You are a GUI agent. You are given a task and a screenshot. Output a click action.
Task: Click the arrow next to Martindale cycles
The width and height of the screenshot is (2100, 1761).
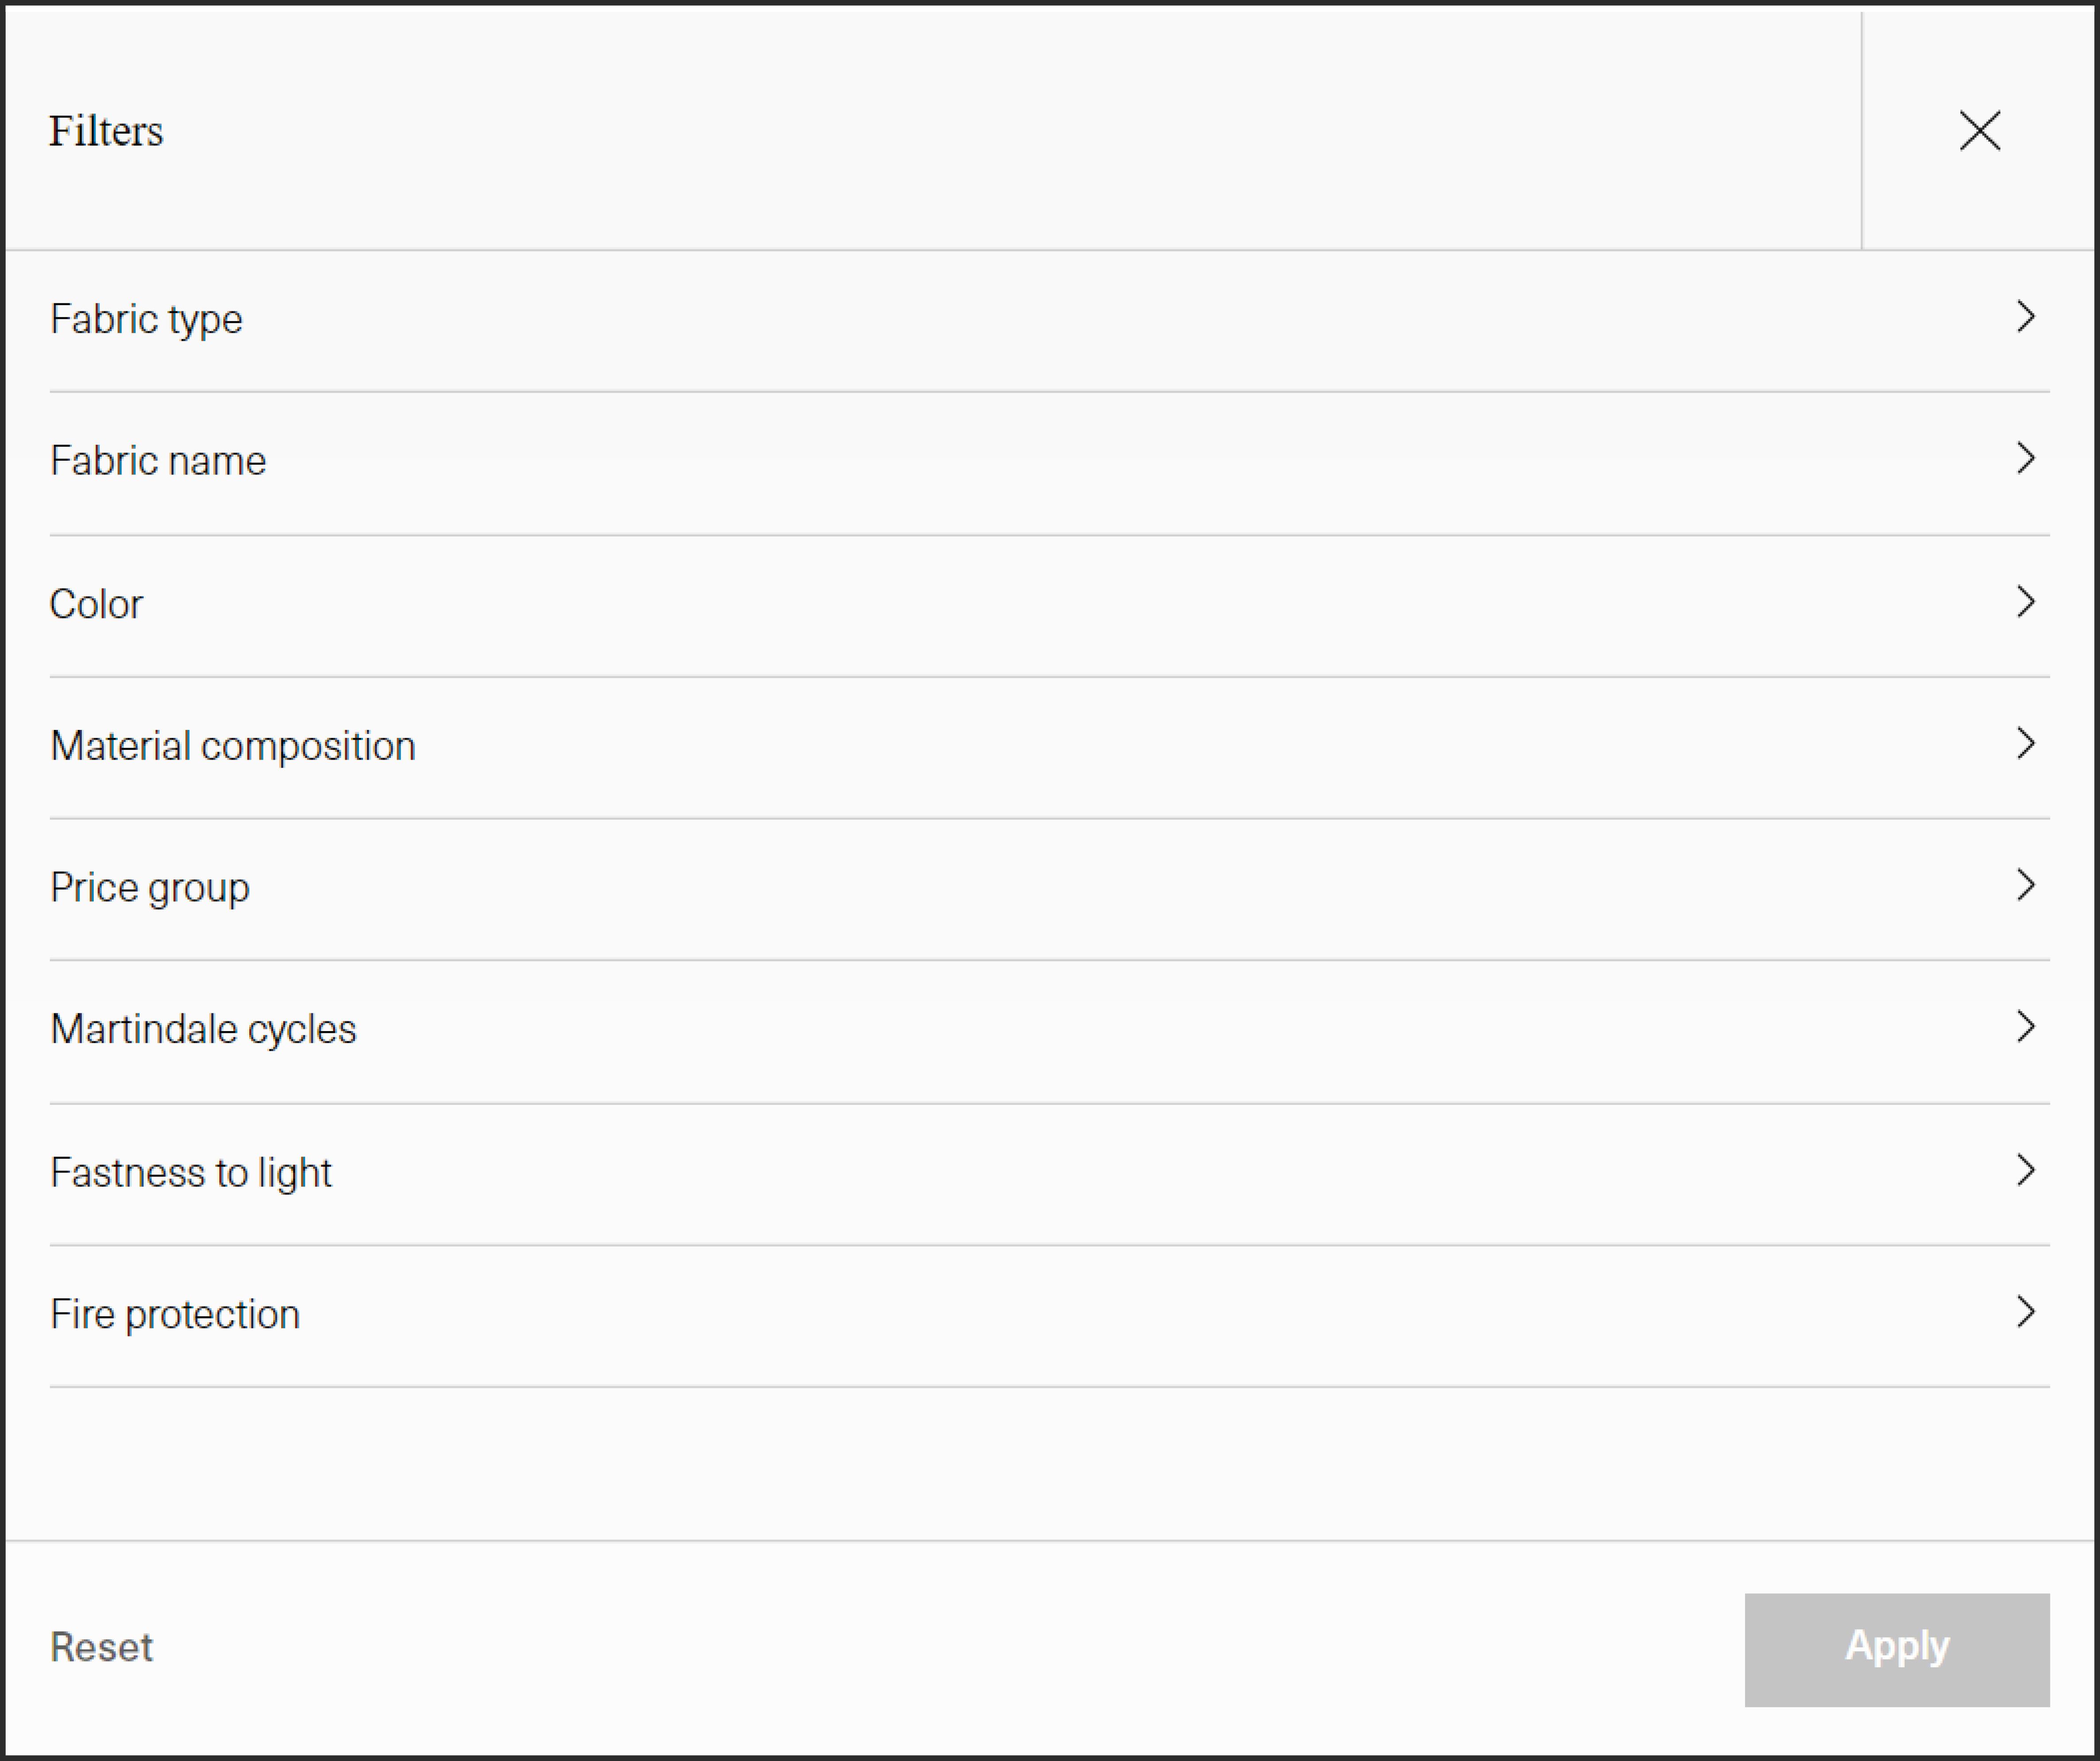pyautogui.click(x=2025, y=1028)
